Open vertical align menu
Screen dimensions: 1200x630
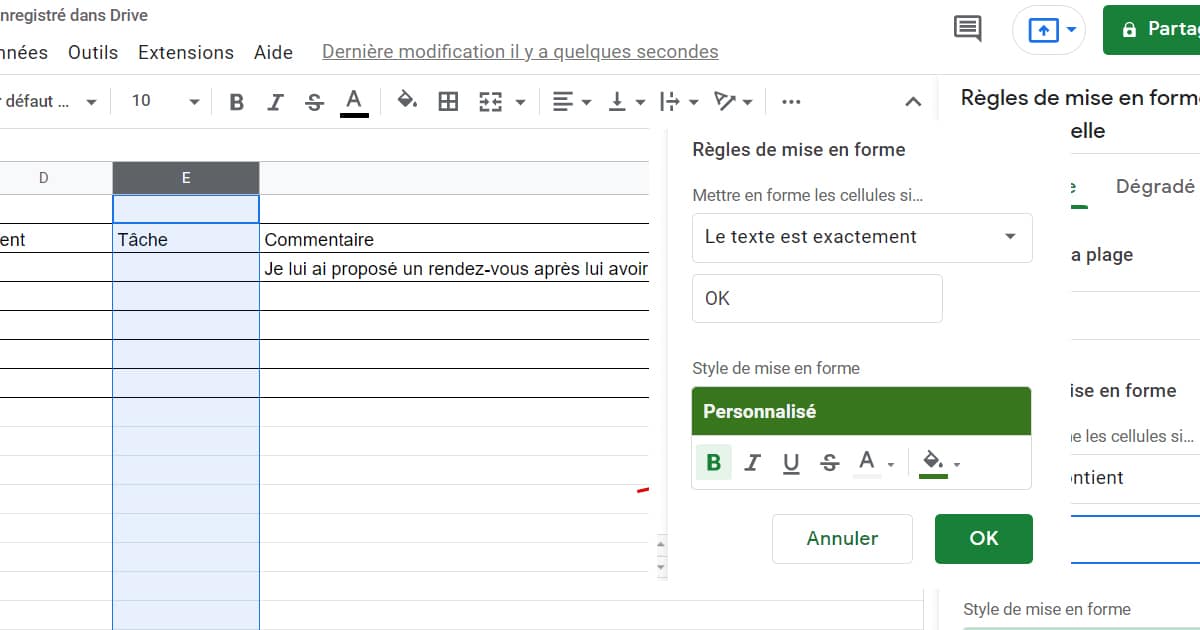pos(627,102)
